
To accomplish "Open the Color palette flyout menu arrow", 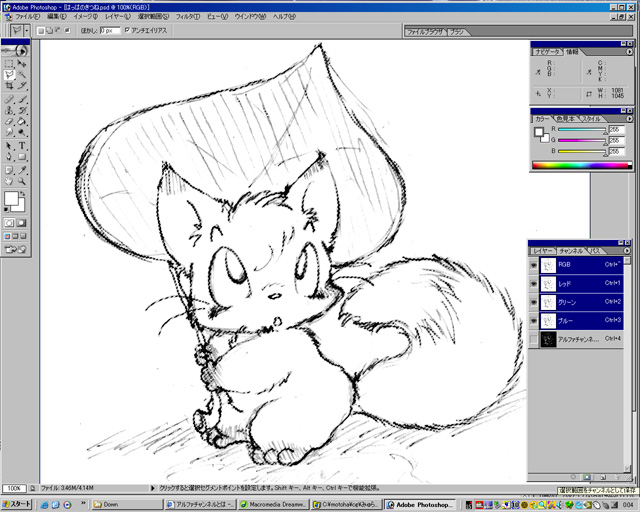I will [x=629, y=119].
